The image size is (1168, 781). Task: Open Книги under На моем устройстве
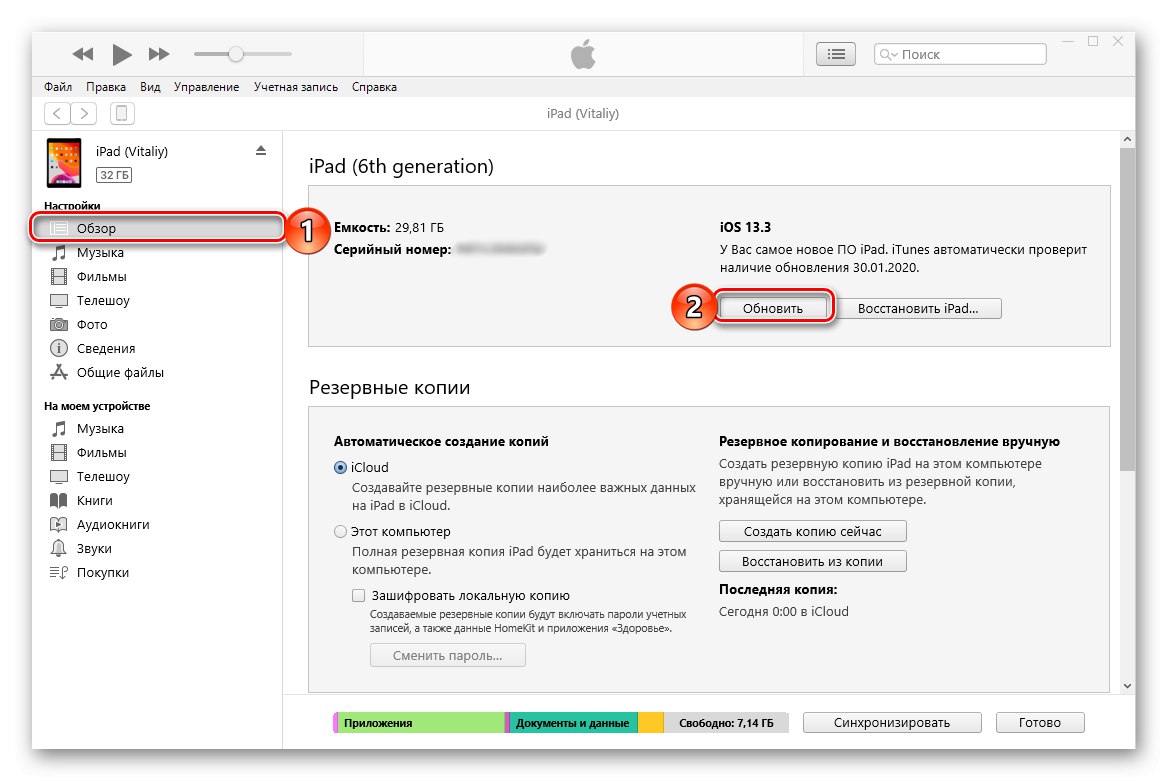(94, 501)
